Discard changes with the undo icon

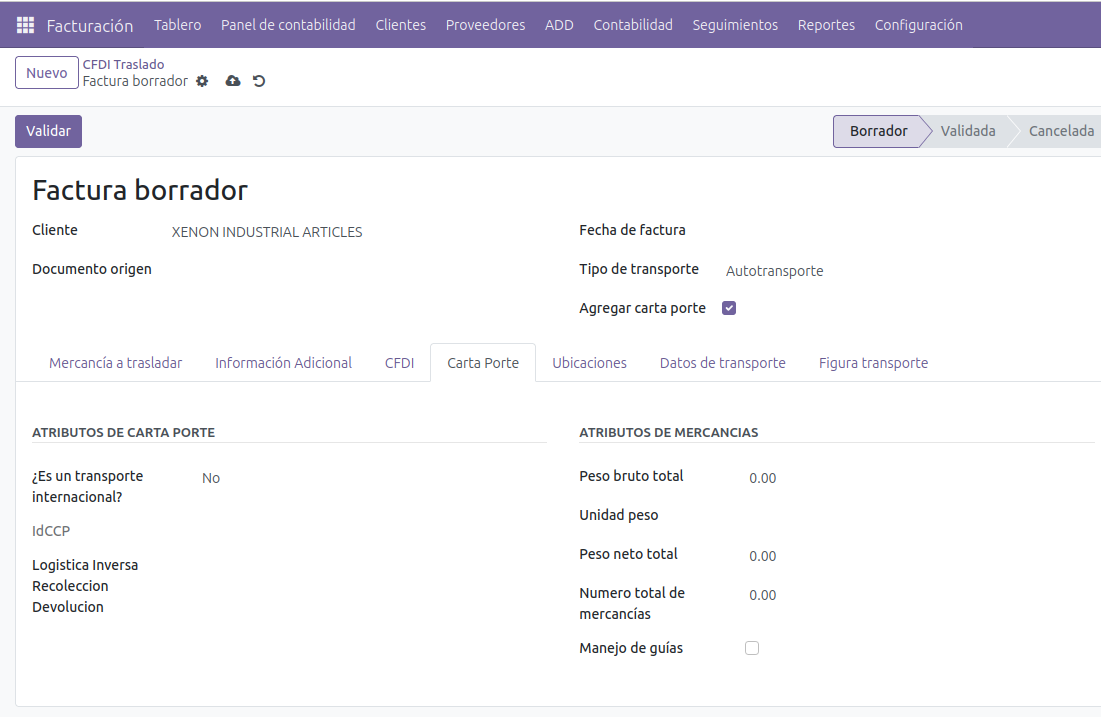coord(259,81)
